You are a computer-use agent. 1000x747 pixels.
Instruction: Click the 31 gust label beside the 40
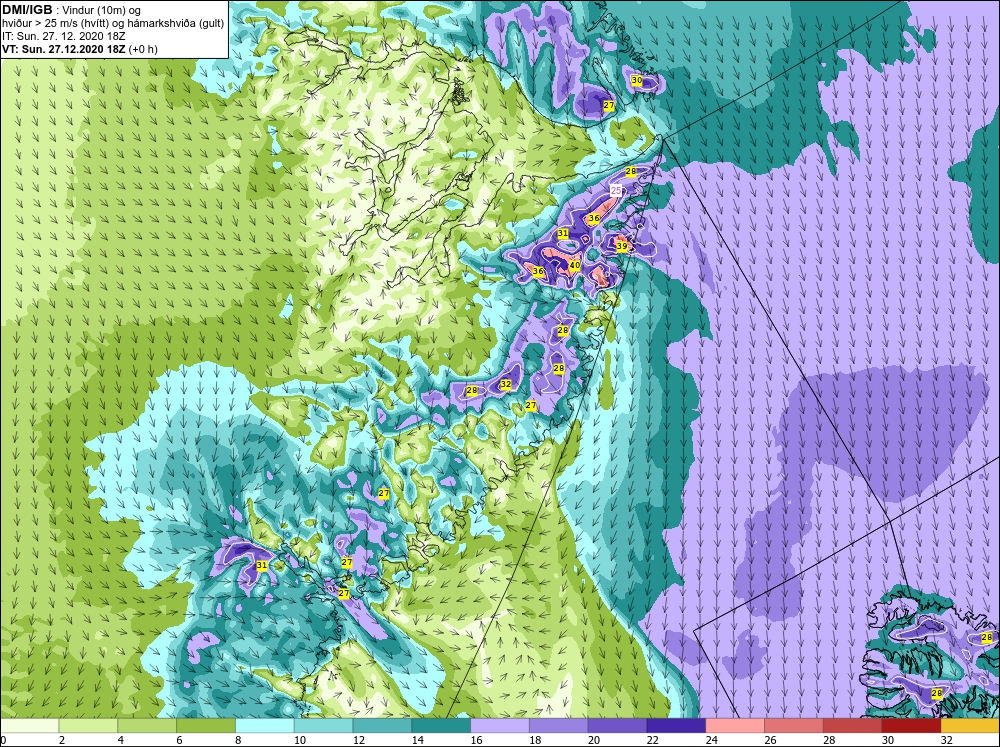[562, 233]
